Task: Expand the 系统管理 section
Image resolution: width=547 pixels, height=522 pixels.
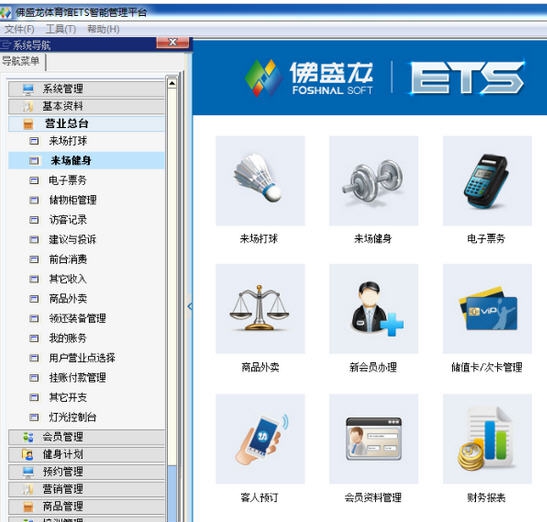Action: [86, 89]
